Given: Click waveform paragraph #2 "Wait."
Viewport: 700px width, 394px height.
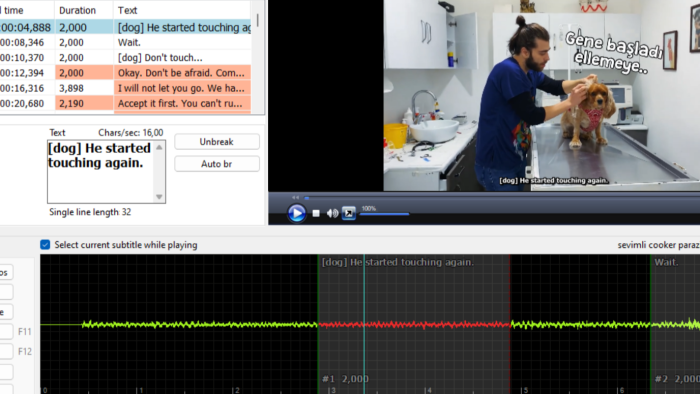Looking at the screenshot, I should point(675,324).
